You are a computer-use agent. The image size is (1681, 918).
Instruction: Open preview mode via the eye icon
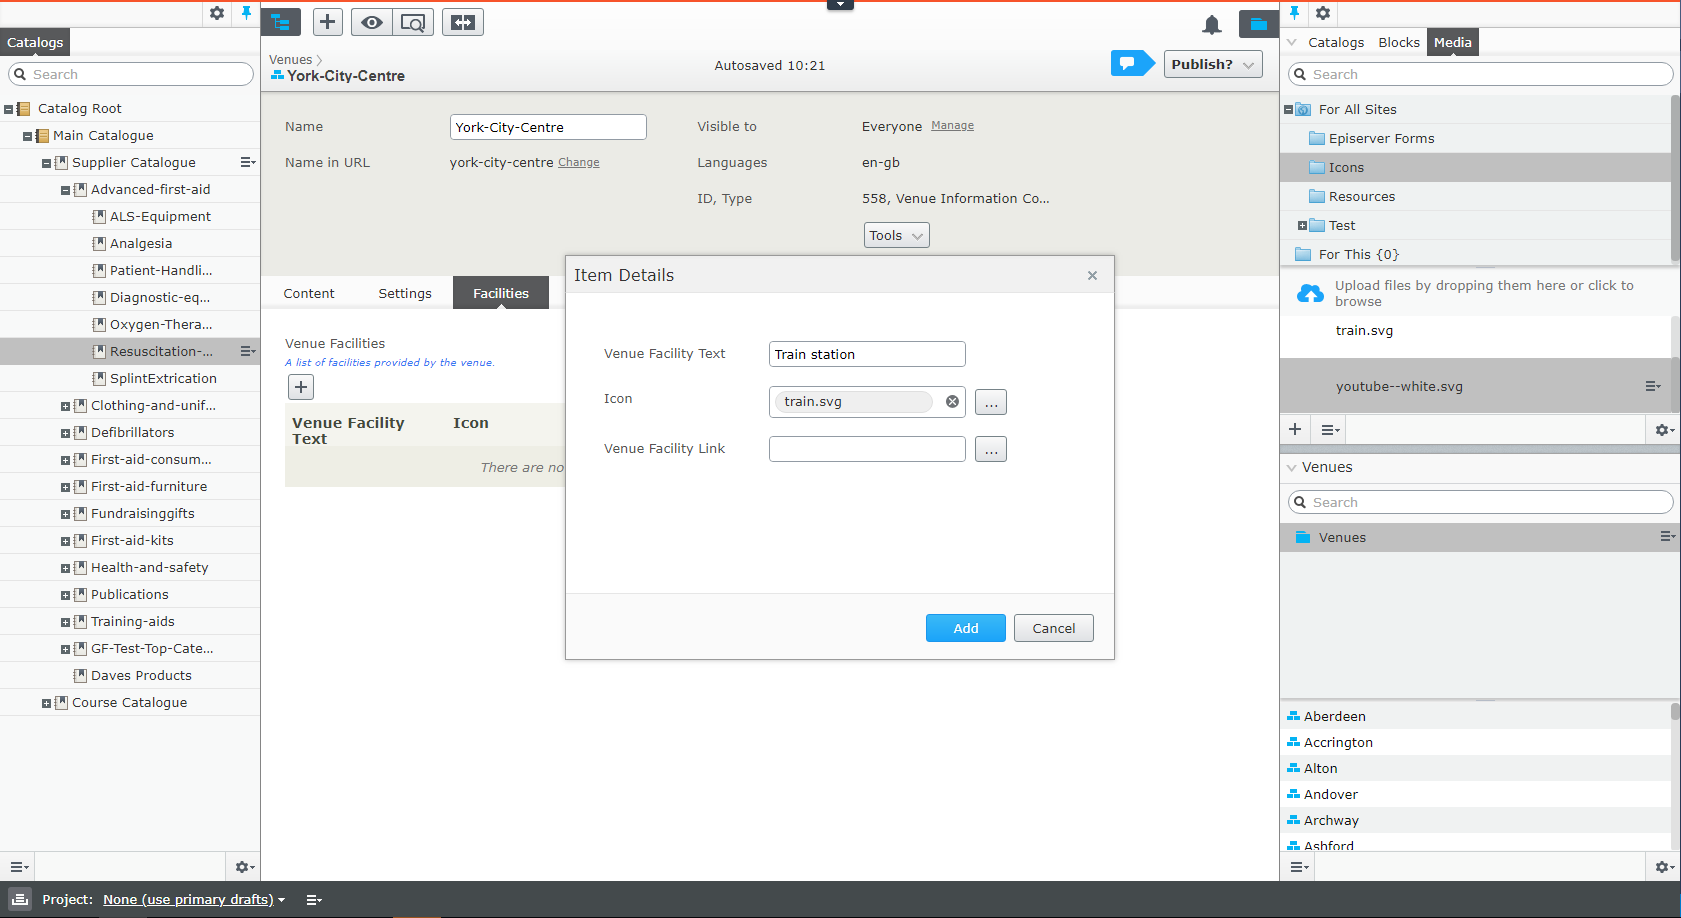click(x=371, y=21)
